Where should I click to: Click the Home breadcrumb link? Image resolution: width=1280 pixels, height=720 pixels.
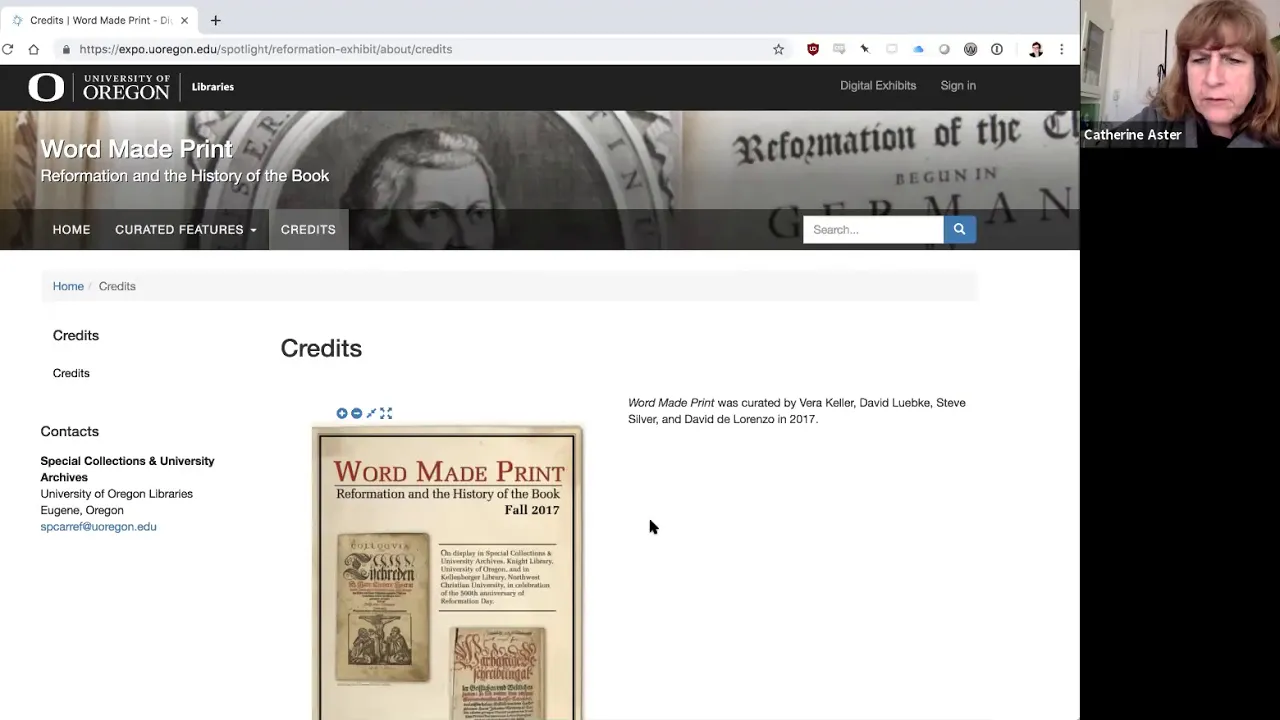68,286
